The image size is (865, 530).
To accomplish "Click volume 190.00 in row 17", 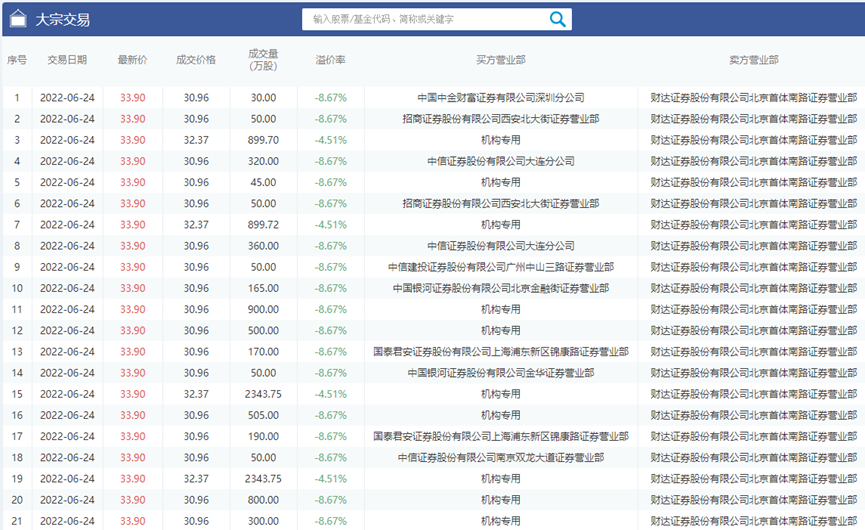I will pos(263,436).
